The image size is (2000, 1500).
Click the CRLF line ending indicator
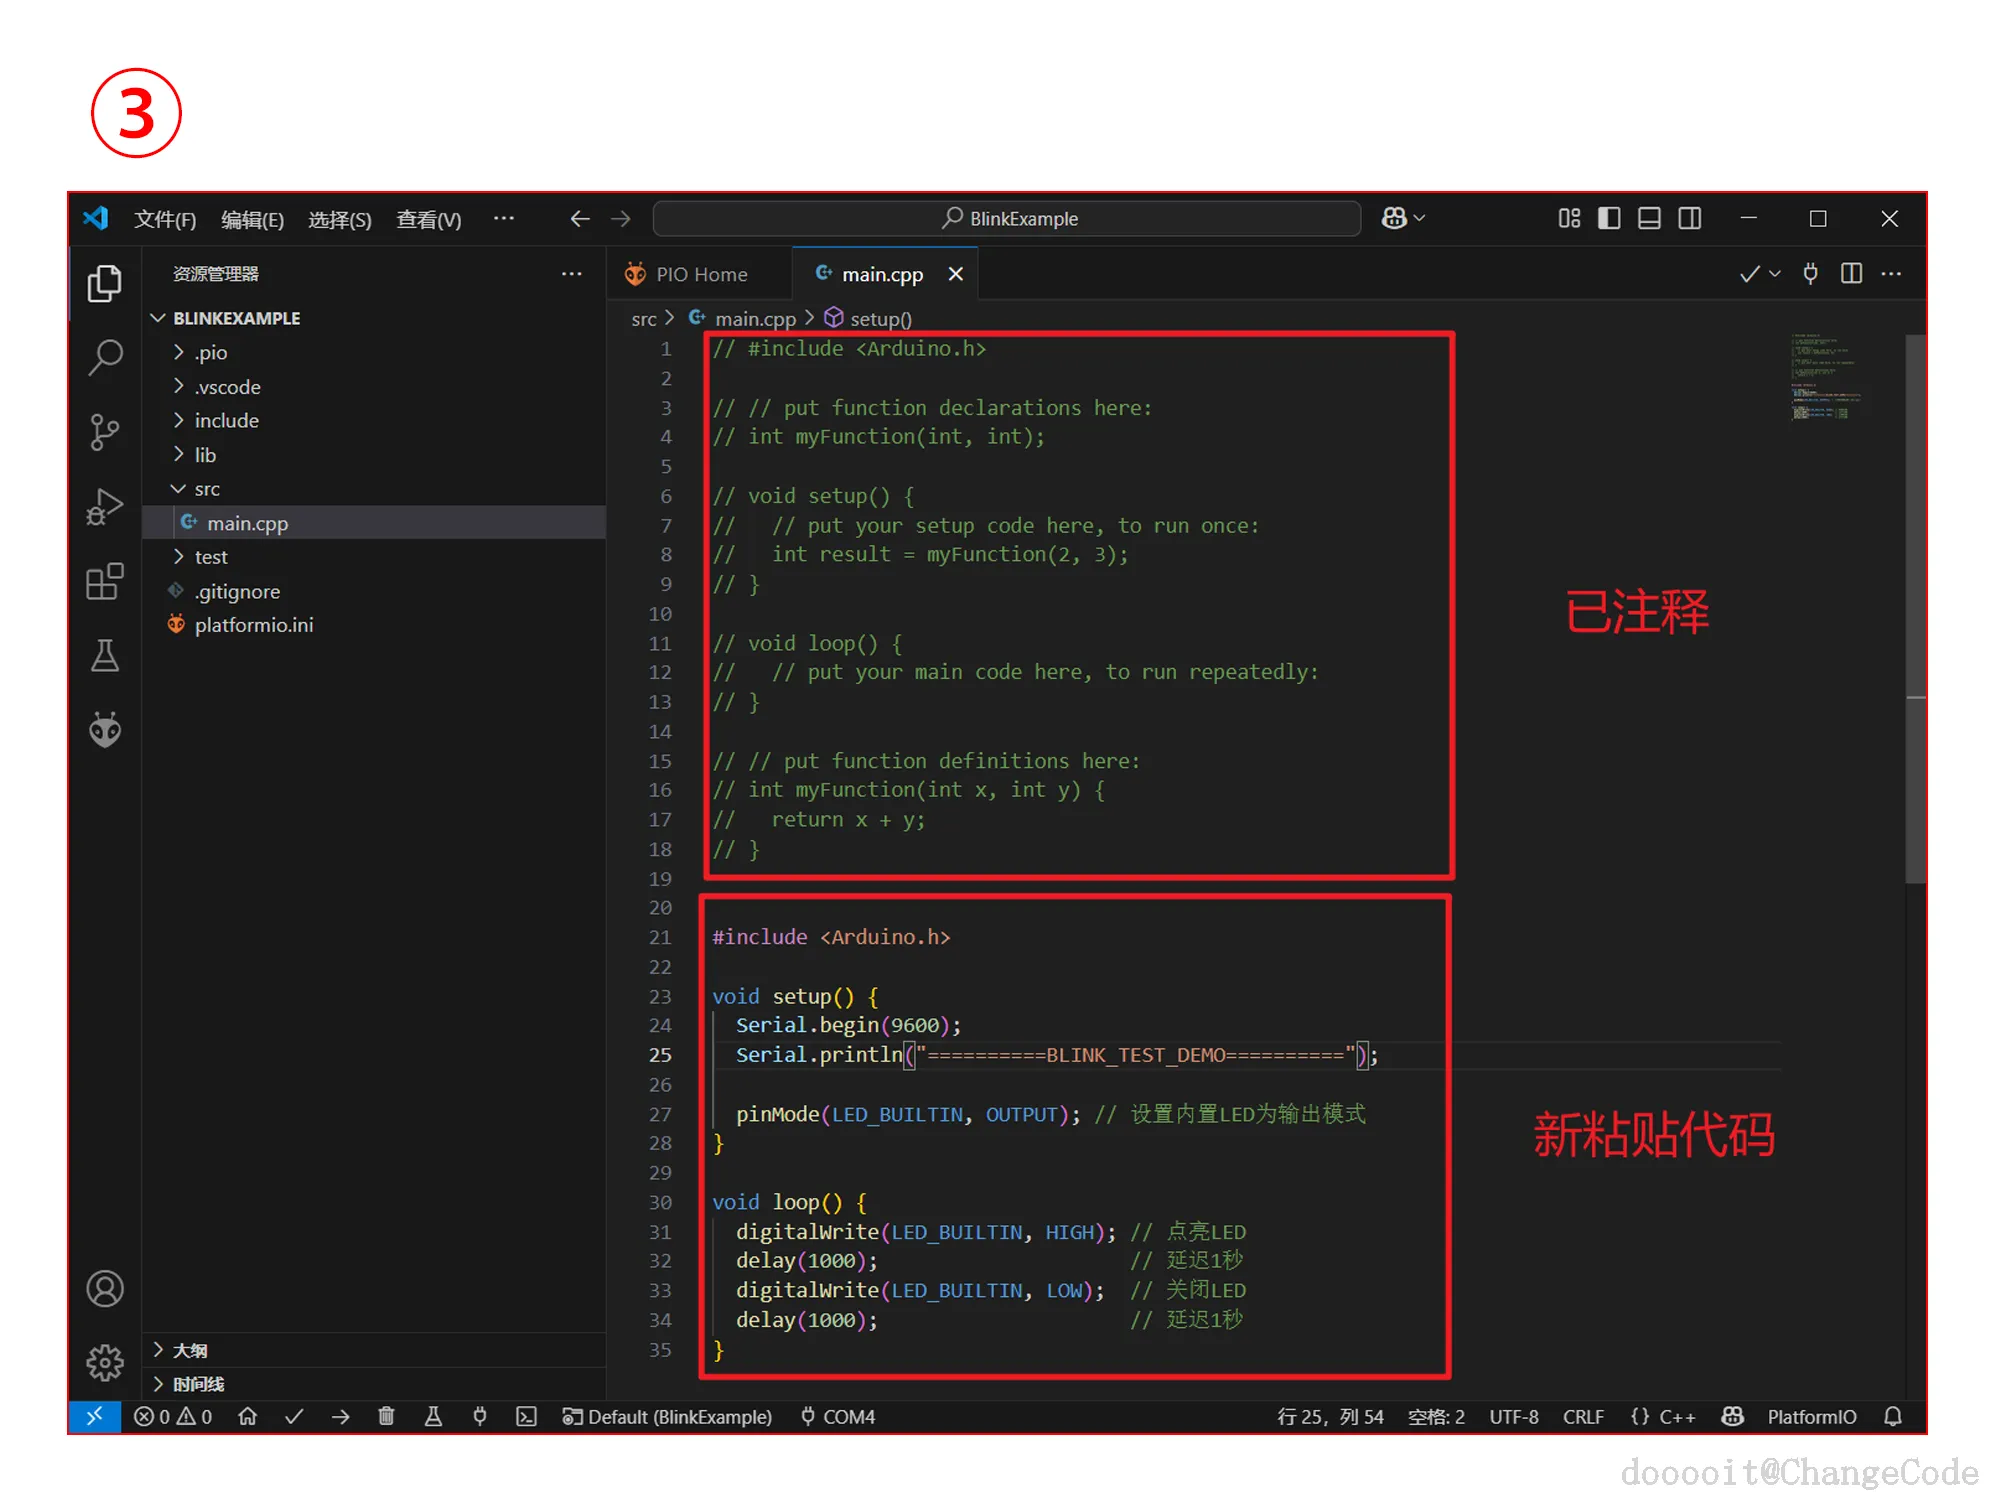pos(1583,1417)
